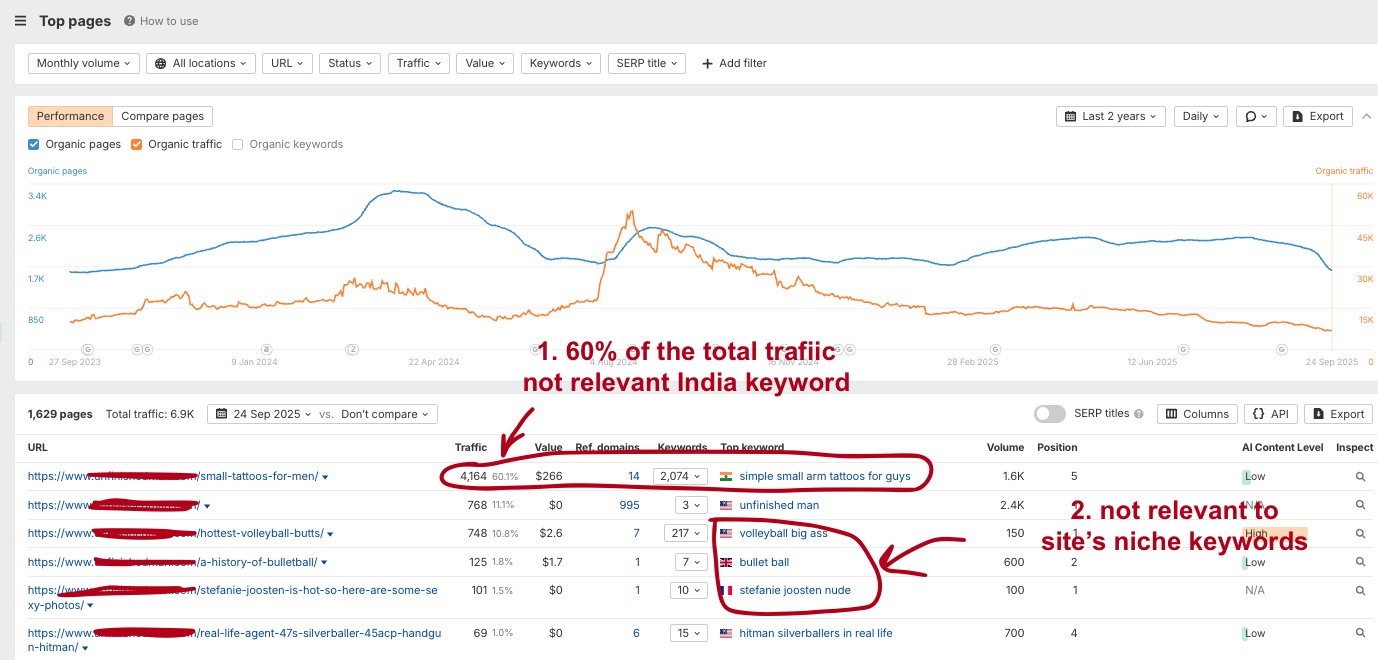Enable the SERP titles toggle
The width and height of the screenshot is (1378, 660).
pos(1049,414)
